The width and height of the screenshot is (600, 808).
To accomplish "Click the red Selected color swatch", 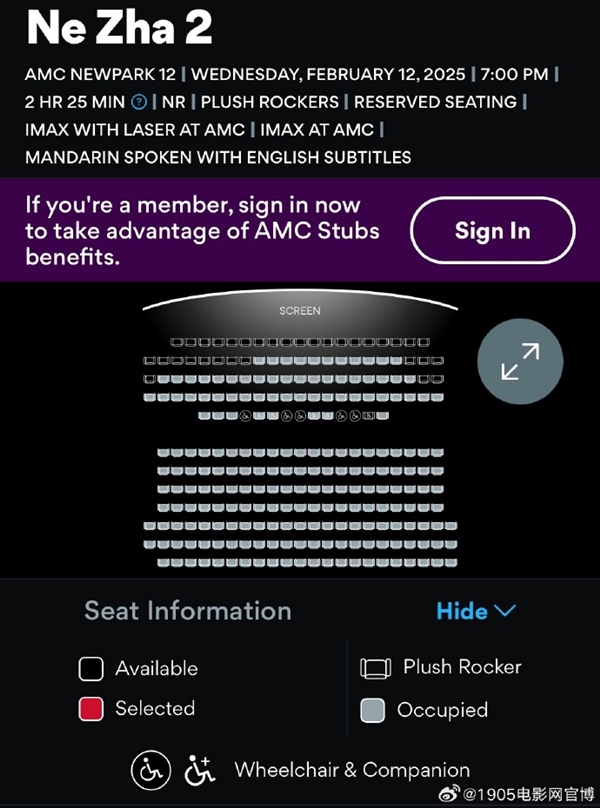I will pyautogui.click(x=91, y=709).
